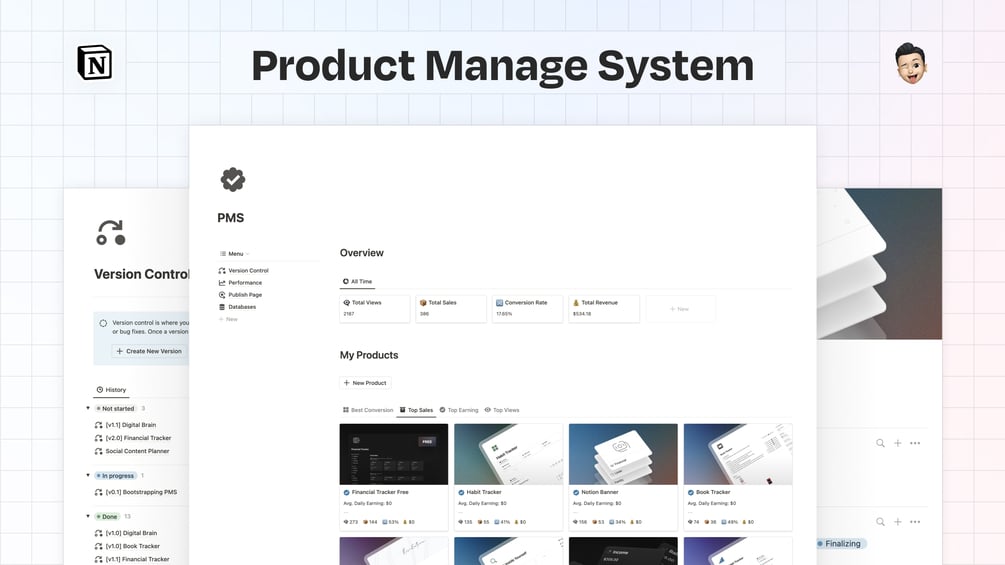Screen dimensions: 1005x565
Task: Open the Notion Banner product thumbnail
Action: click(623, 454)
